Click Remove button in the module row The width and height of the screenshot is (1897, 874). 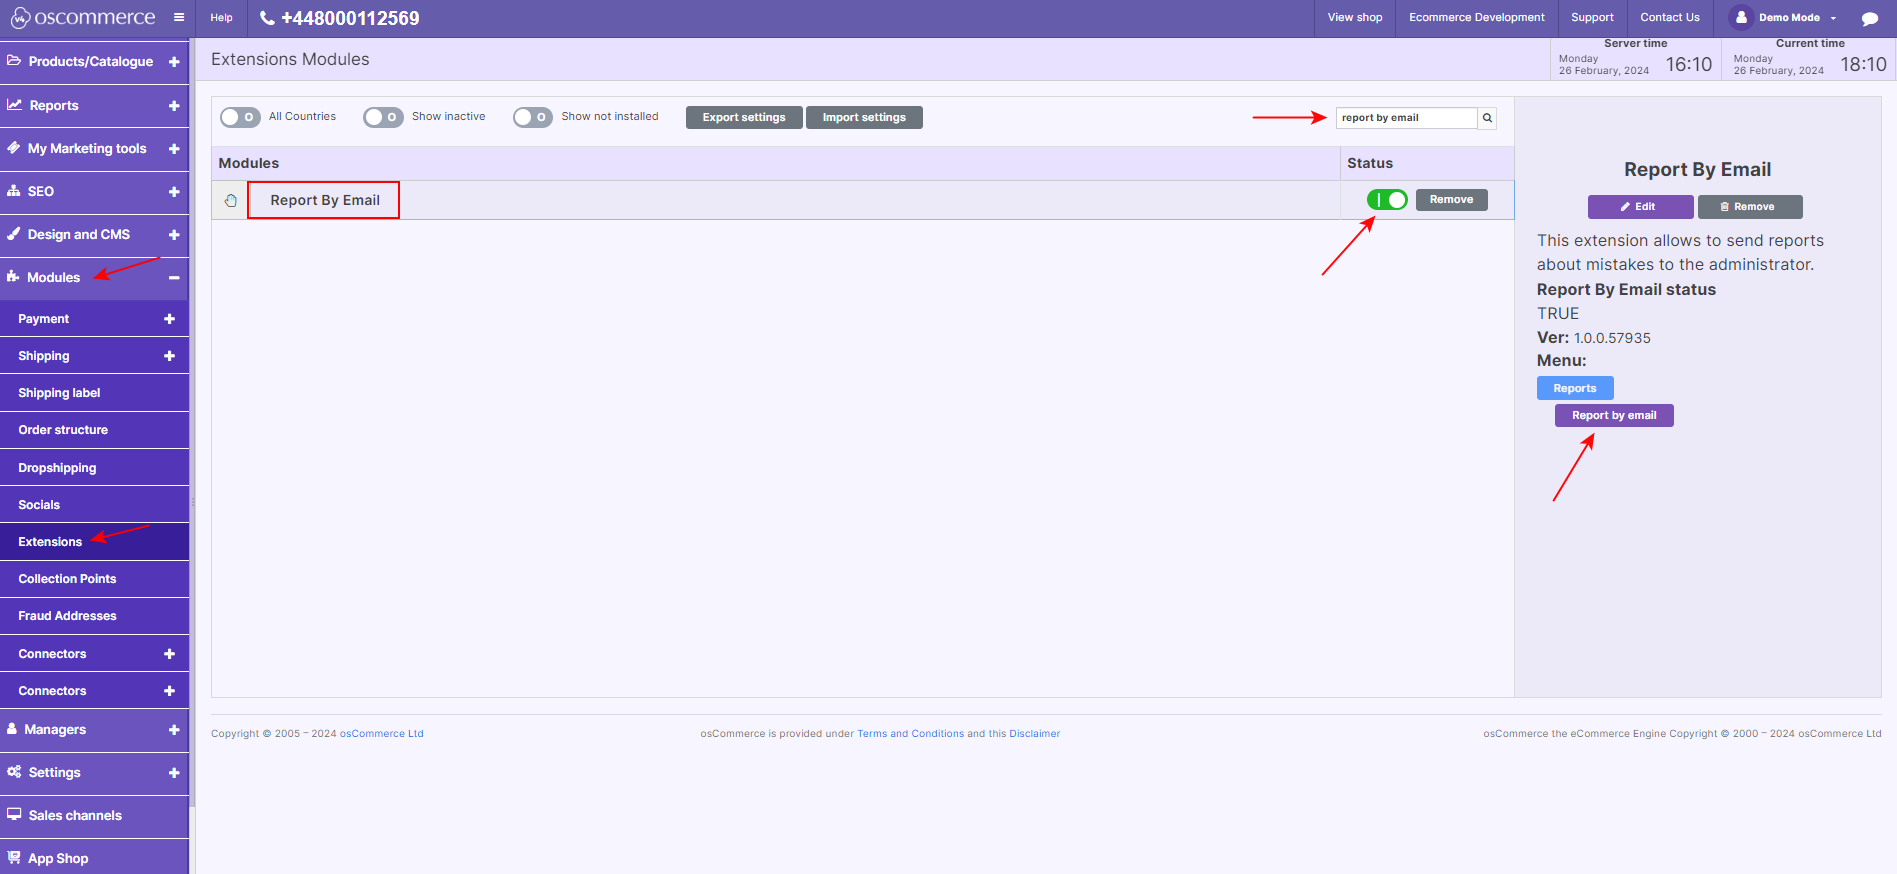click(1451, 200)
